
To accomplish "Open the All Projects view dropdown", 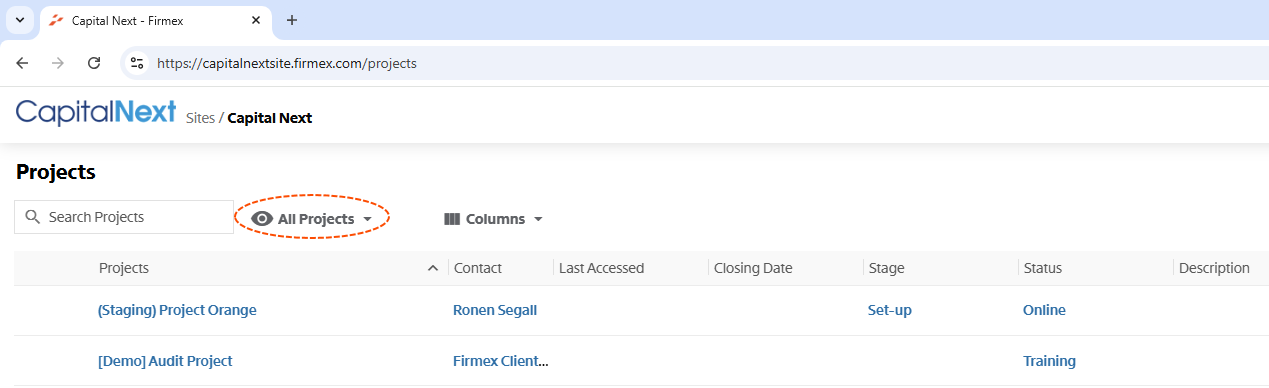I will pyautogui.click(x=312, y=218).
